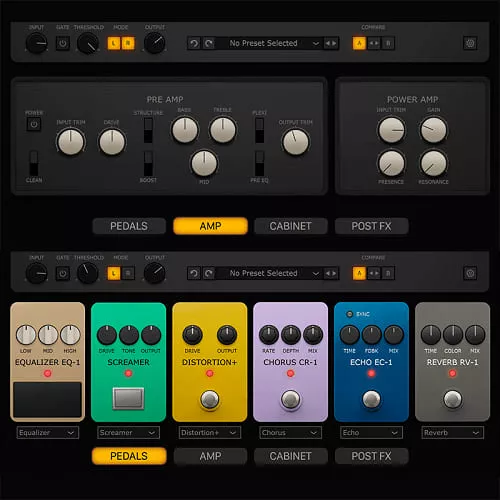Flip the Clean switch in Pre Amp
This screenshot has width=500, height=500.
click(x=34, y=163)
